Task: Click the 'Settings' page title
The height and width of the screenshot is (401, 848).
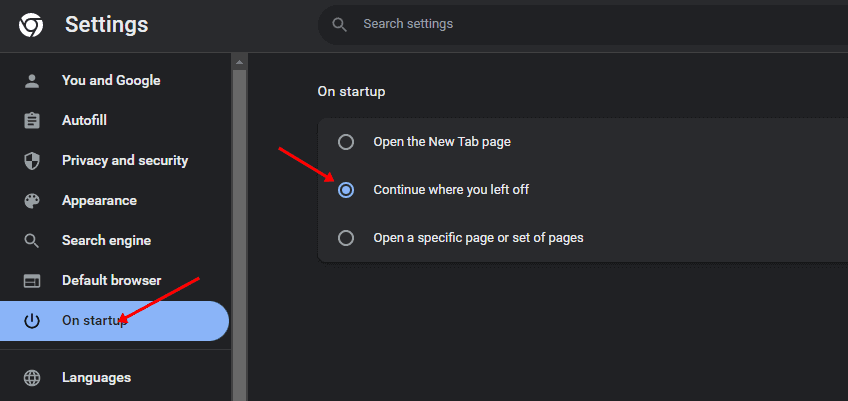Action: coord(106,24)
